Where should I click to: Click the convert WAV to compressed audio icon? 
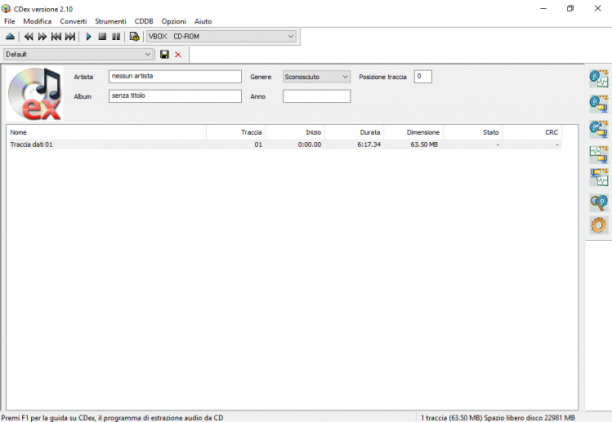[599, 154]
